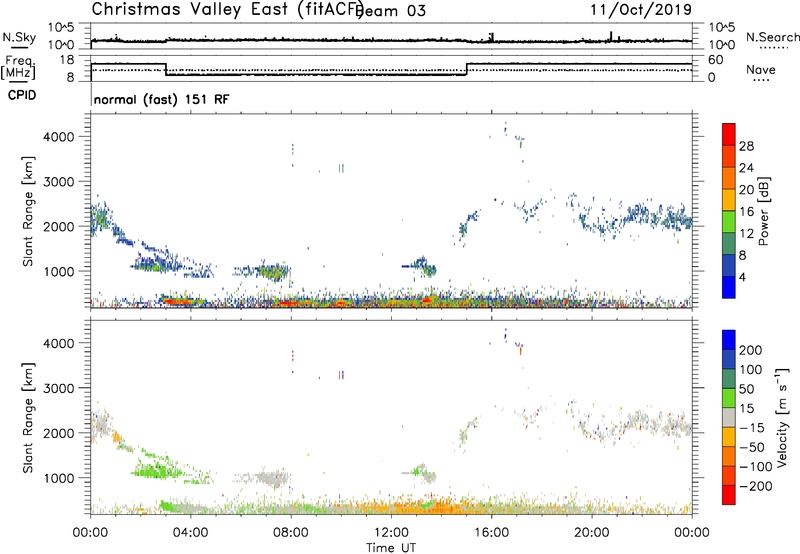Image resolution: width=800 pixels, height=554 pixels.
Task: Click the '3000' tick in the power panel
Action: [x=58, y=182]
